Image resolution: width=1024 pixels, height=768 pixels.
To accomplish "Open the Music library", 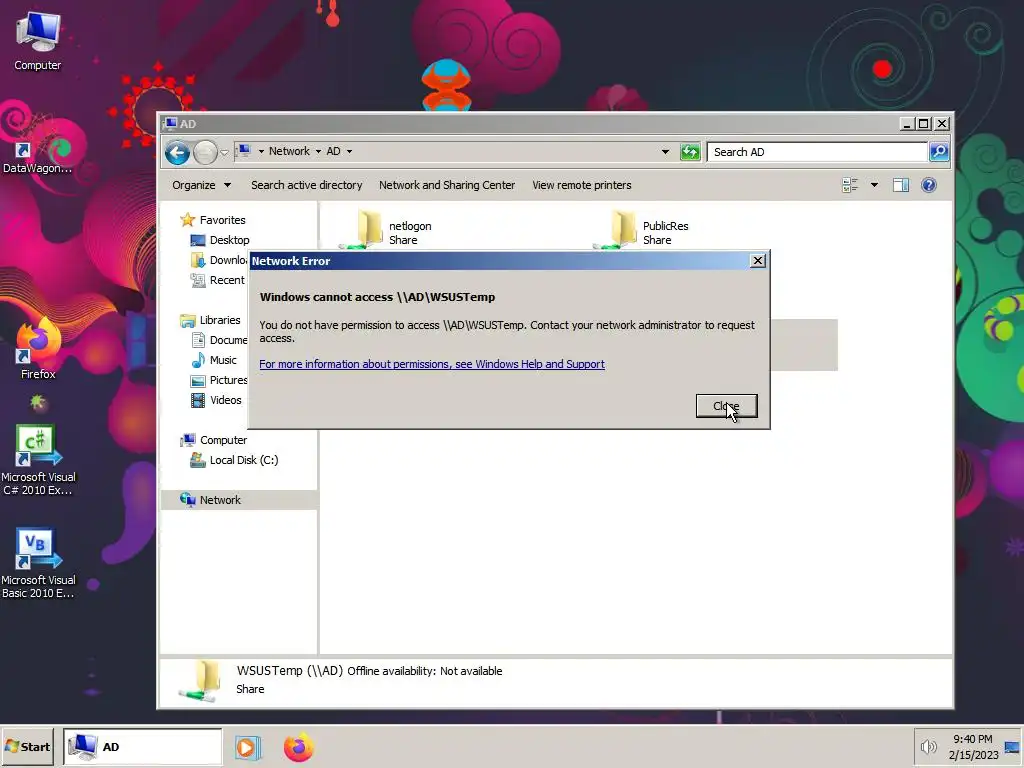I will [214, 360].
